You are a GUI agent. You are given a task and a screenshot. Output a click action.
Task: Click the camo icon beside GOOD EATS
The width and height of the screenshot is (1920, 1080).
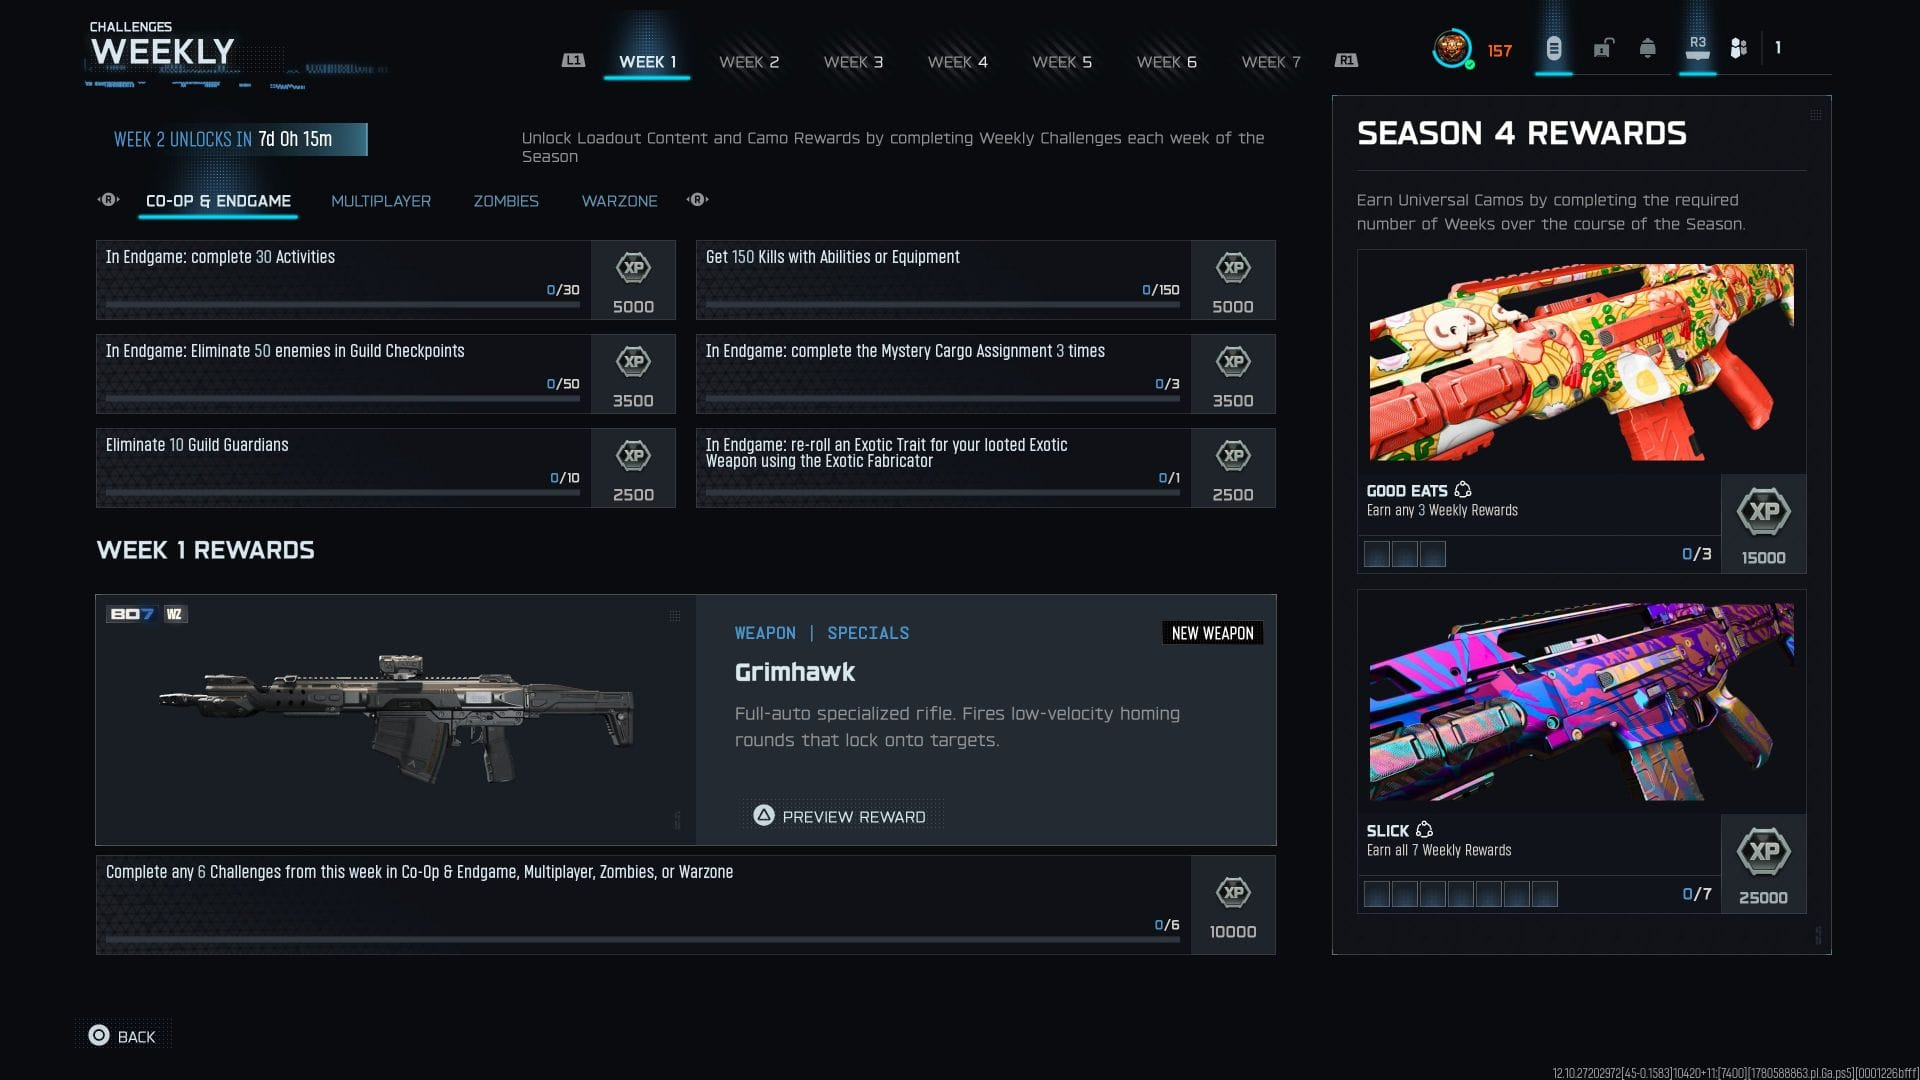pyautogui.click(x=1463, y=490)
